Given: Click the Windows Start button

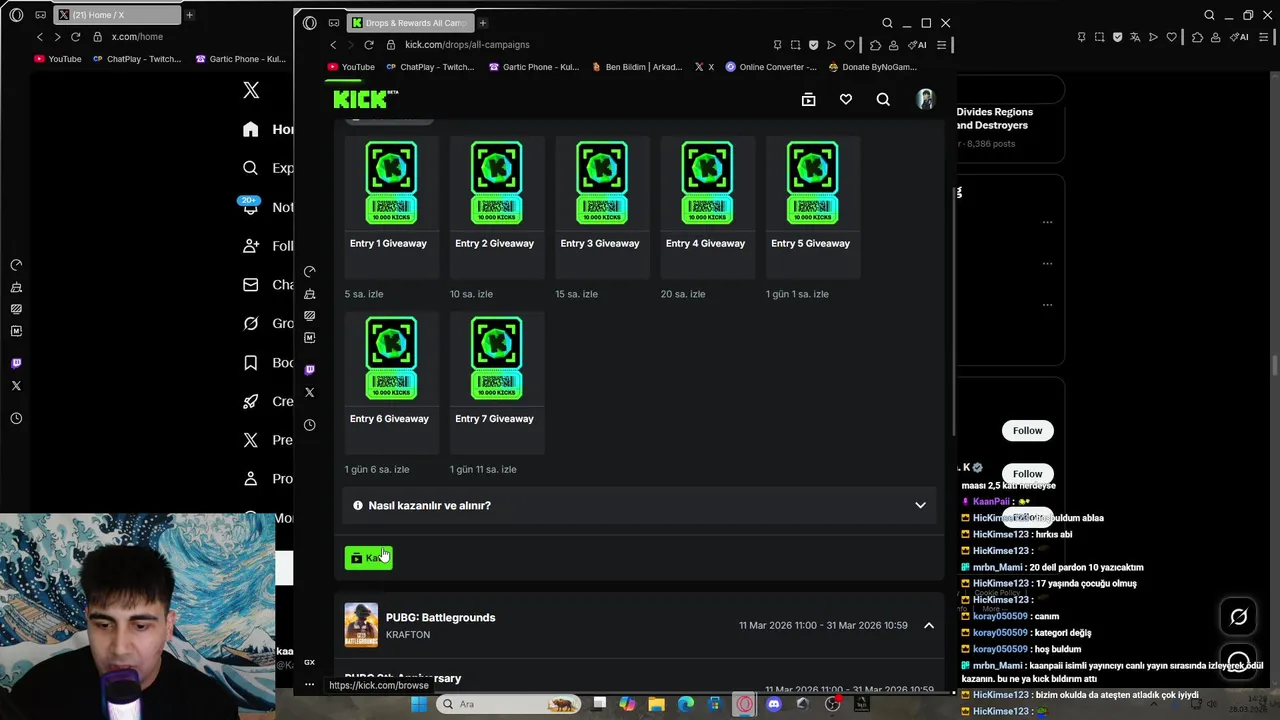Looking at the screenshot, I should [x=418, y=704].
